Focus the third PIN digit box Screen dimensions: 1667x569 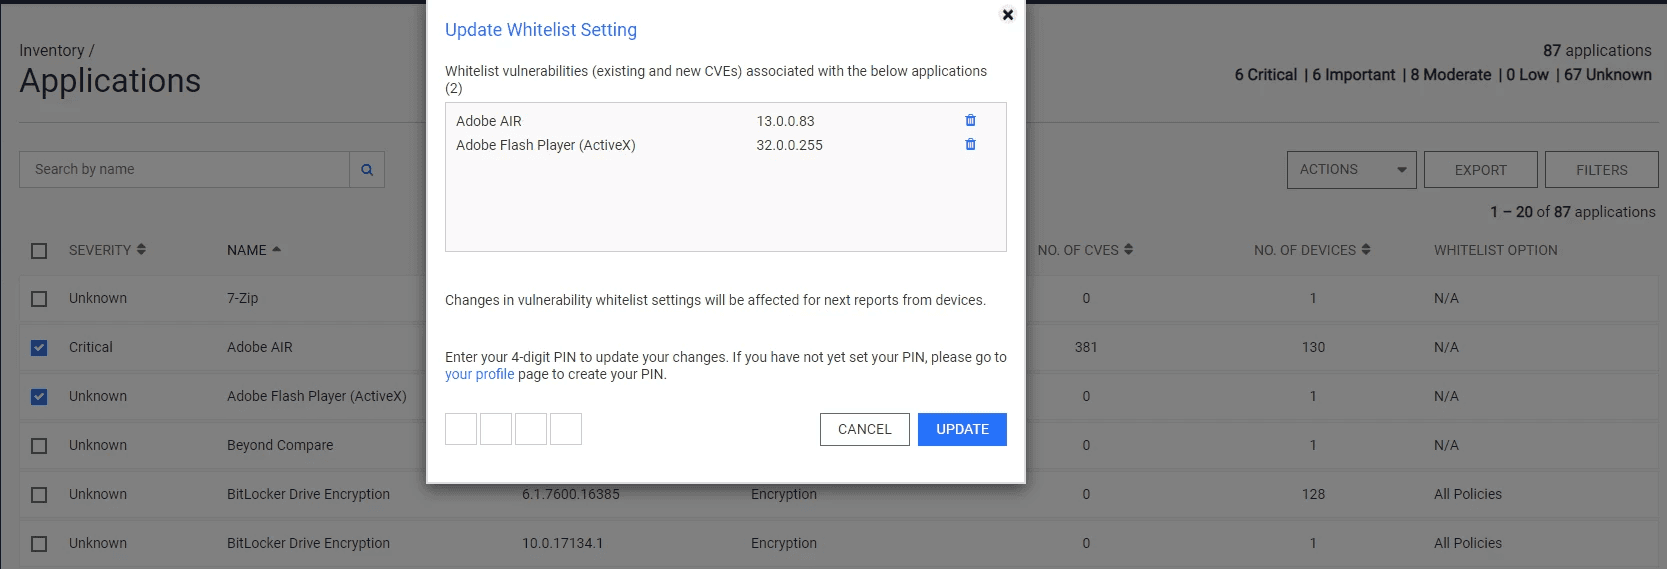click(x=531, y=429)
